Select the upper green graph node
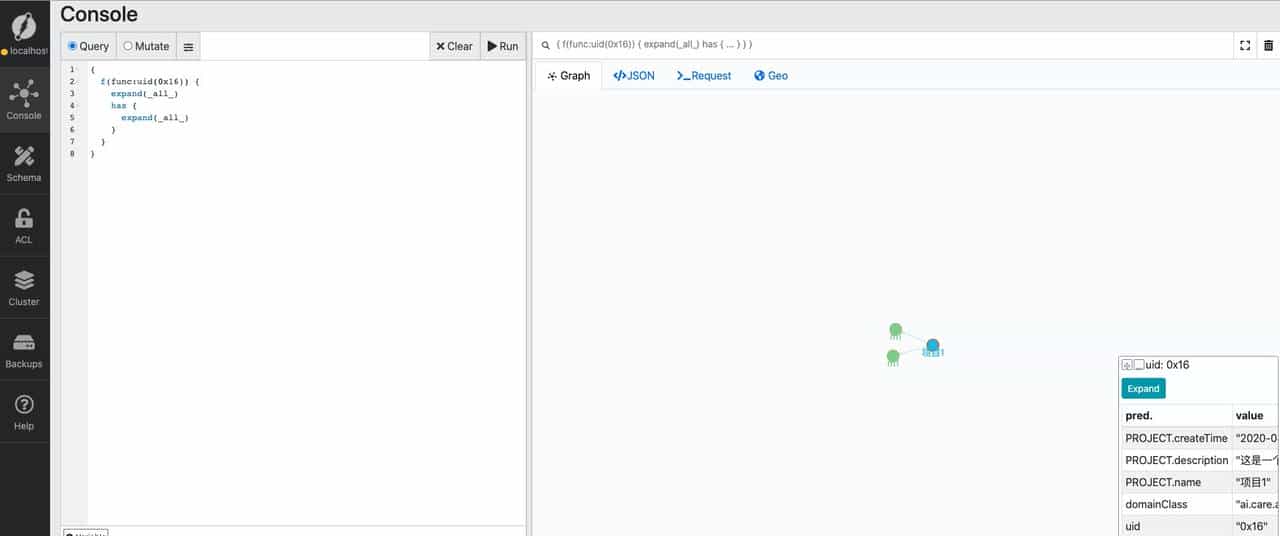The width and height of the screenshot is (1280, 536). [x=896, y=330]
